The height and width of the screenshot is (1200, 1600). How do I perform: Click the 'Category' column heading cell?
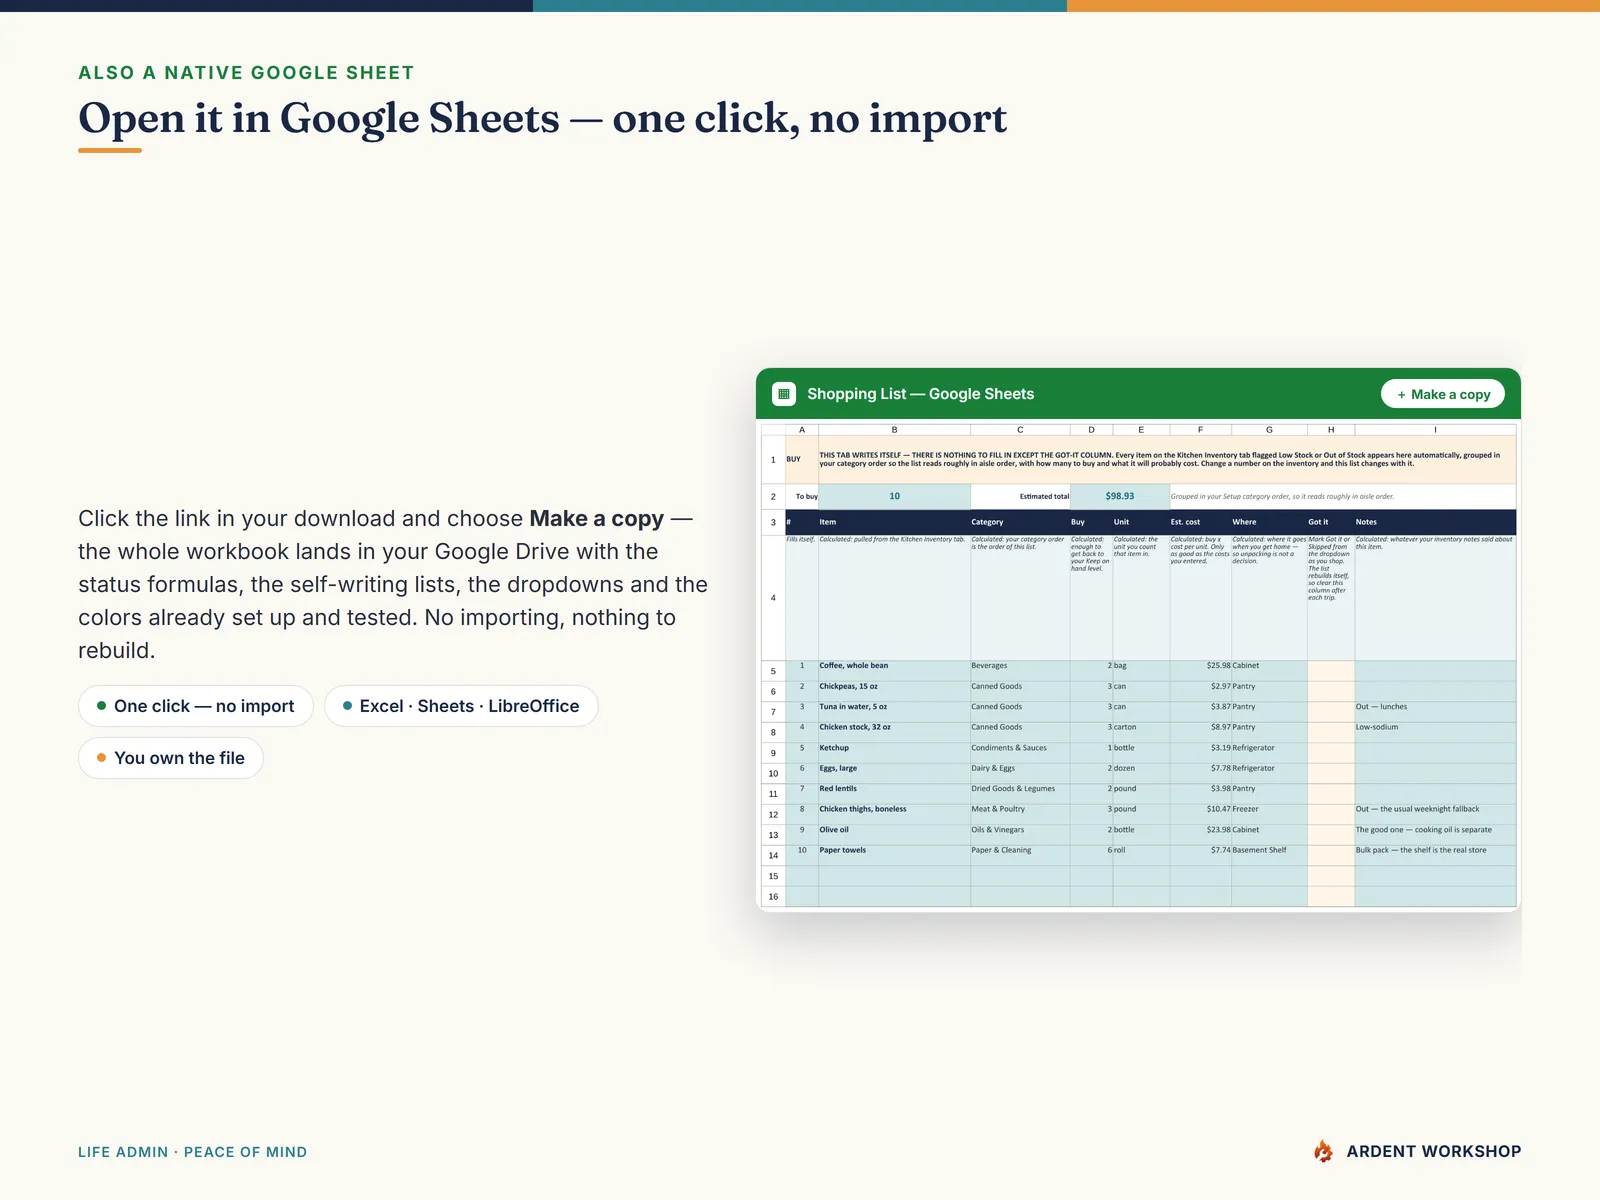click(x=1020, y=522)
